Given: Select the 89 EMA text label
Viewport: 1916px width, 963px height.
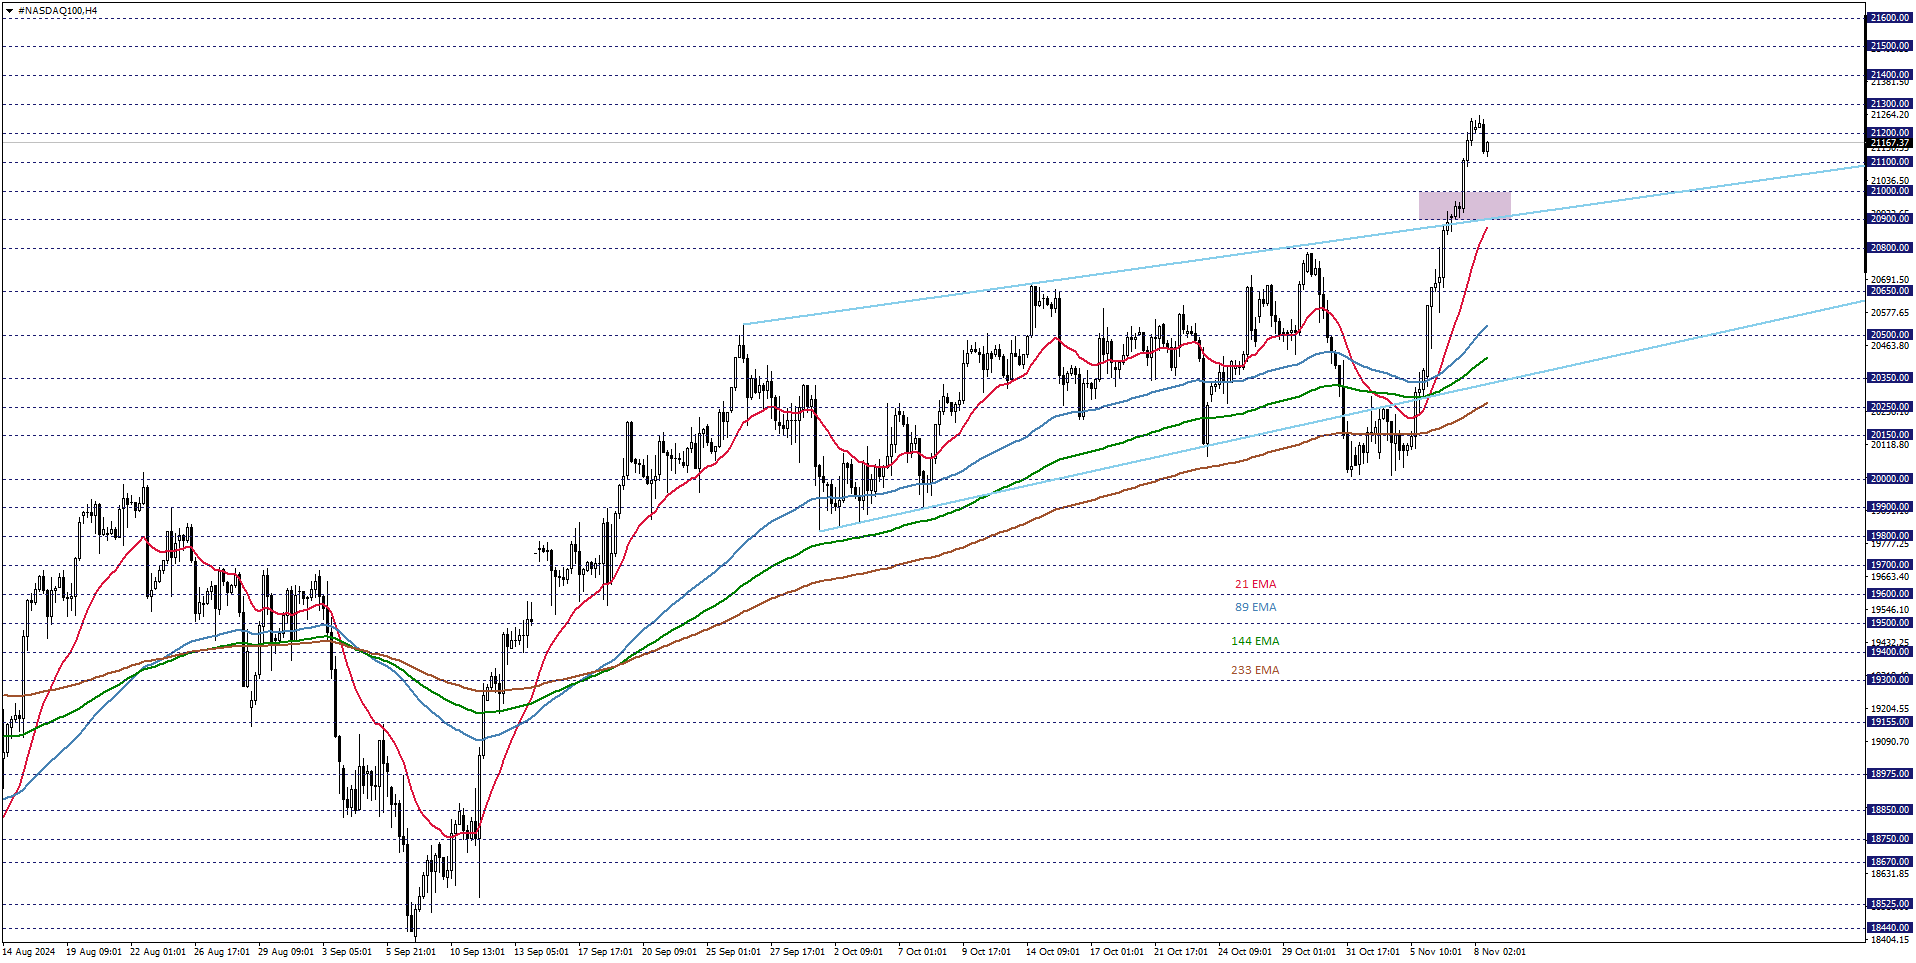Looking at the screenshot, I should (1255, 607).
